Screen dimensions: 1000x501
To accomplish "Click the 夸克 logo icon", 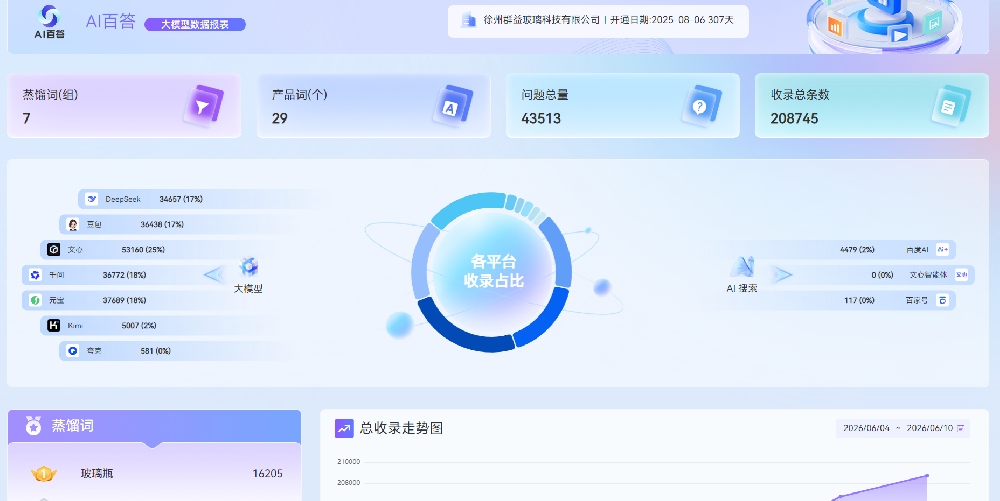I will 73,351.
